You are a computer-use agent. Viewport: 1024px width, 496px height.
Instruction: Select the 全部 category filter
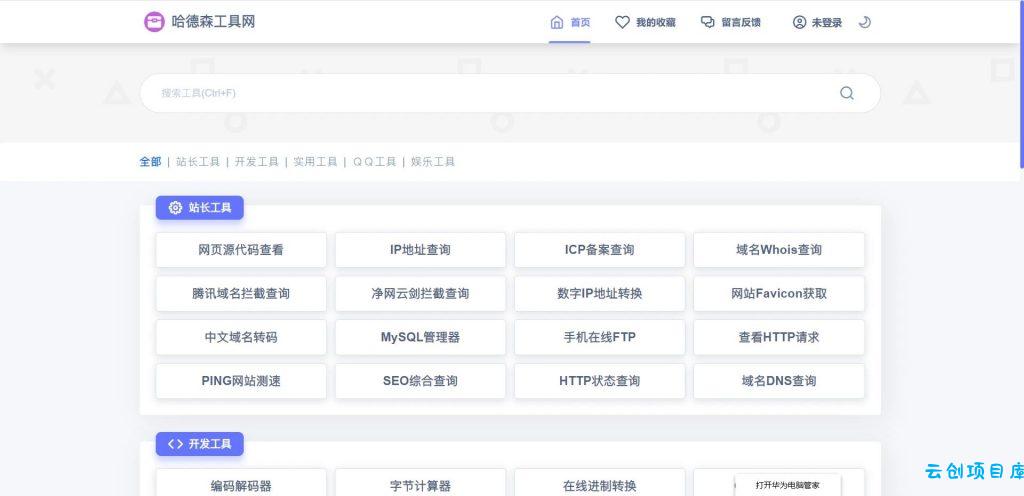click(150, 161)
